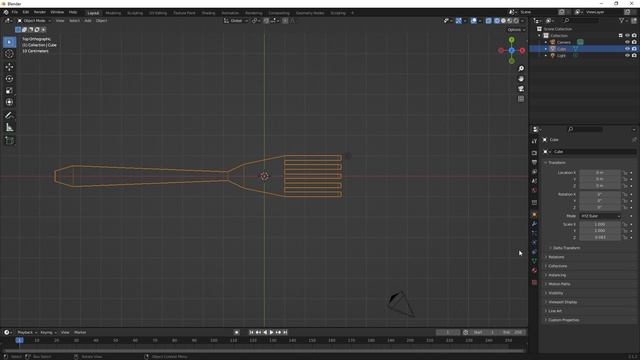Open the Global transform orientation dropdown
Viewport: 640px width, 360px height.
pos(236,21)
